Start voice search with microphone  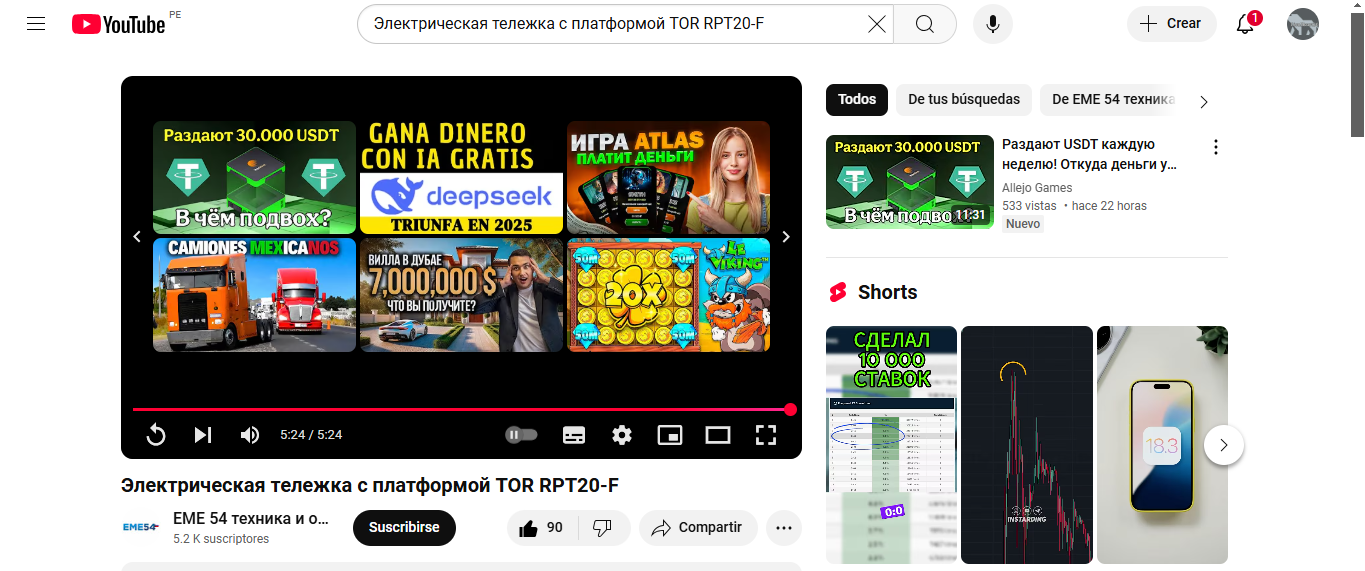pos(992,24)
